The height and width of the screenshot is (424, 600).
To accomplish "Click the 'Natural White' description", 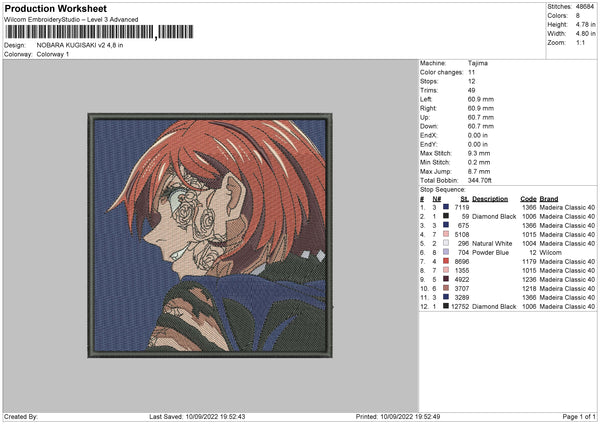I will [492, 243].
